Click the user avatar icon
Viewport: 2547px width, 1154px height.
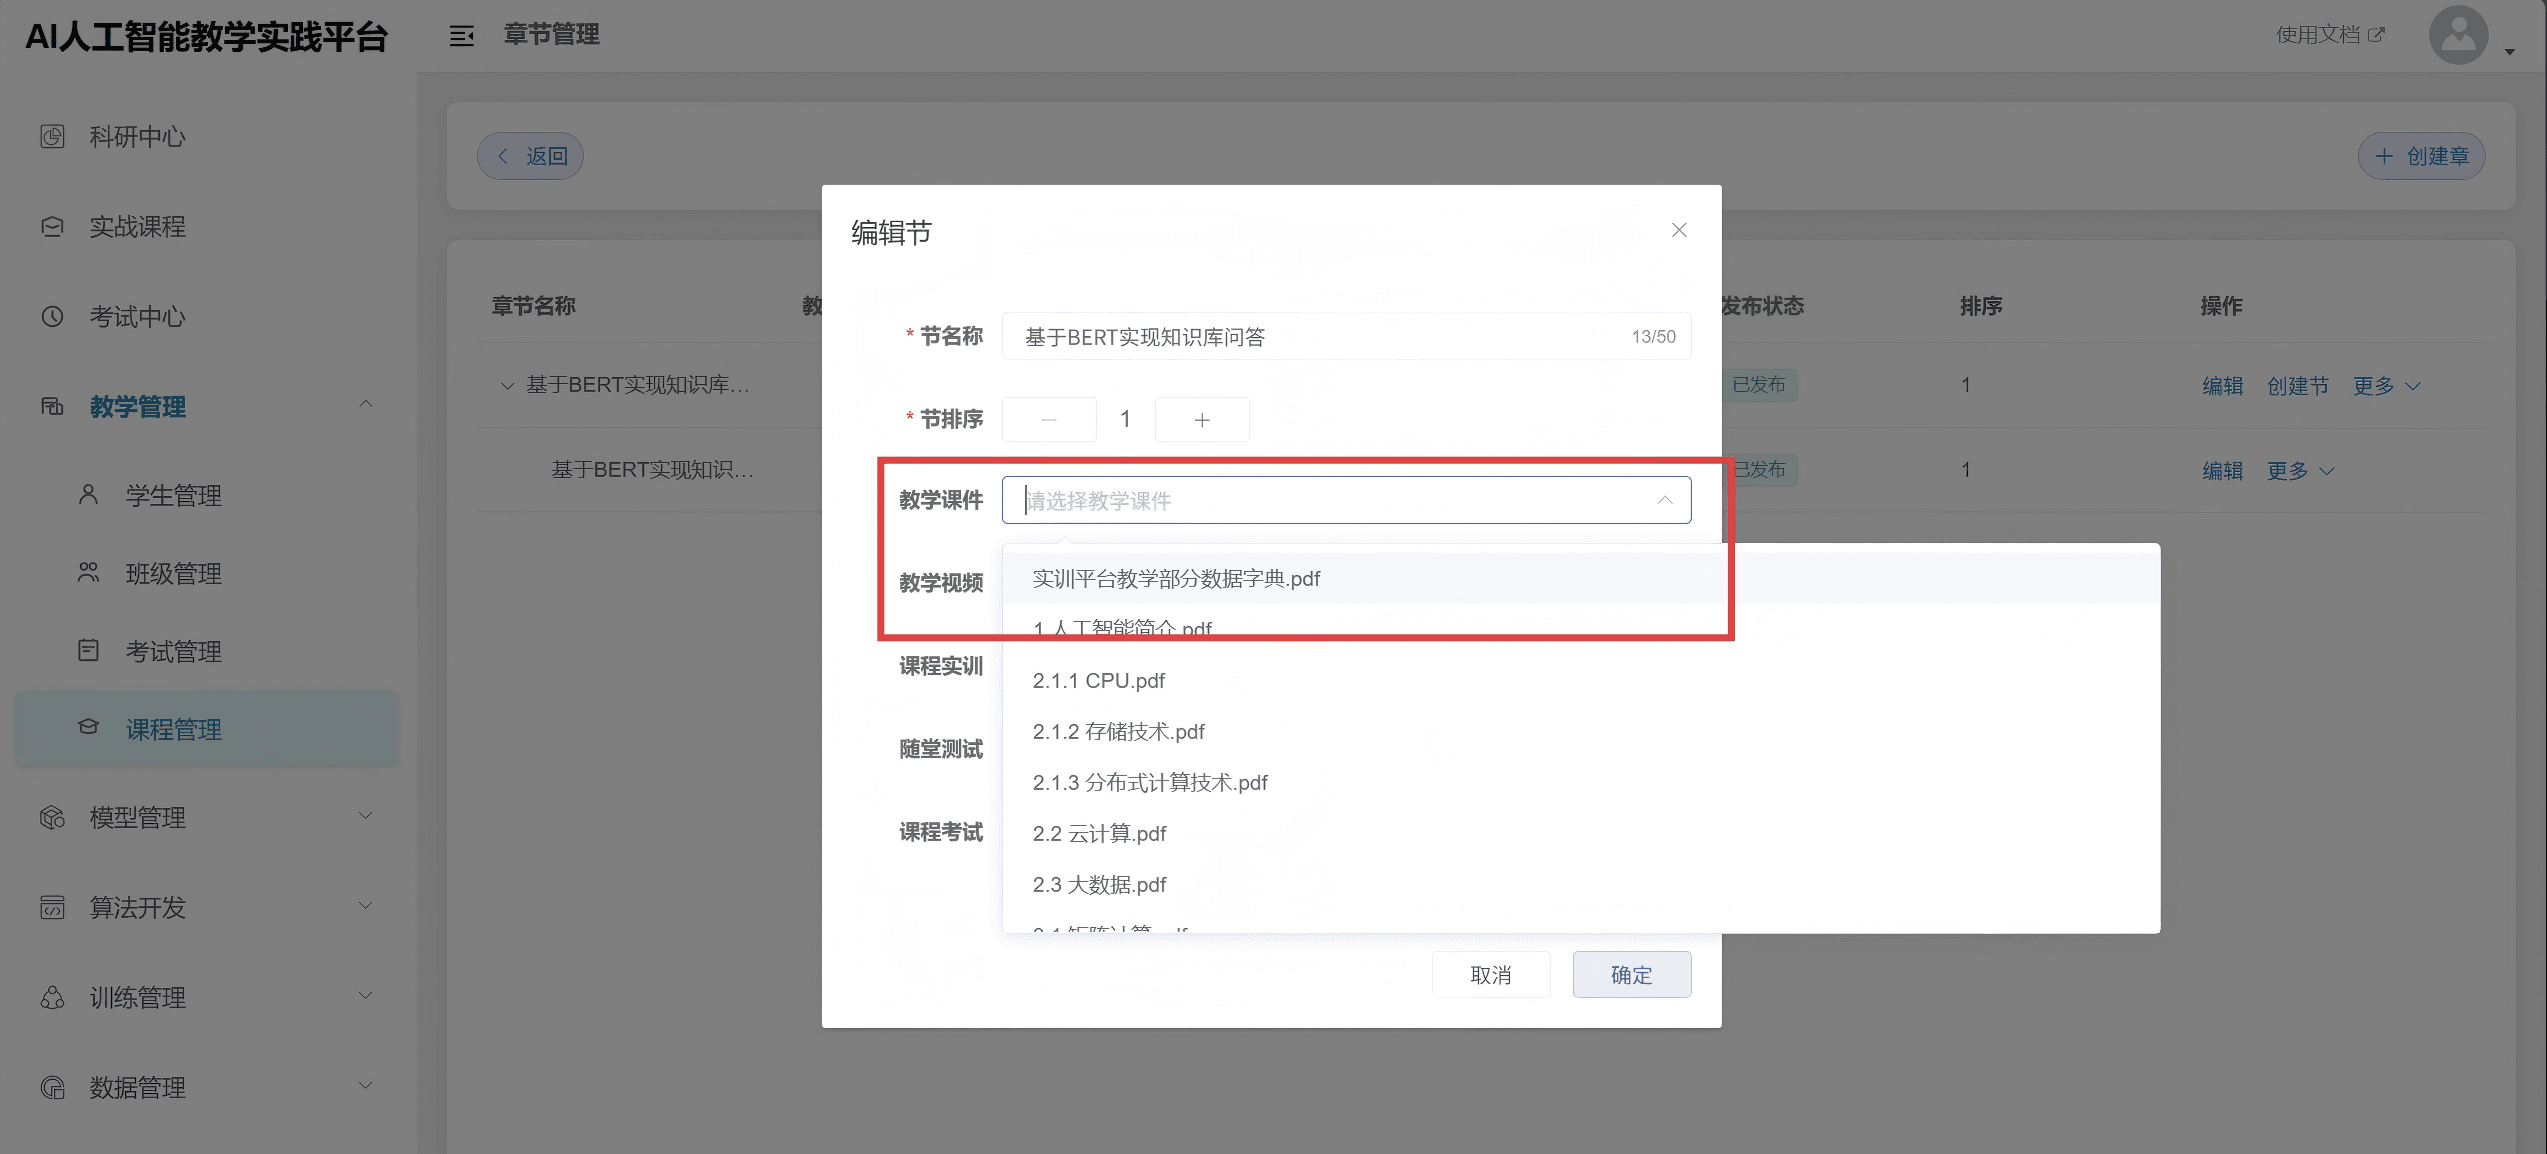click(2458, 36)
